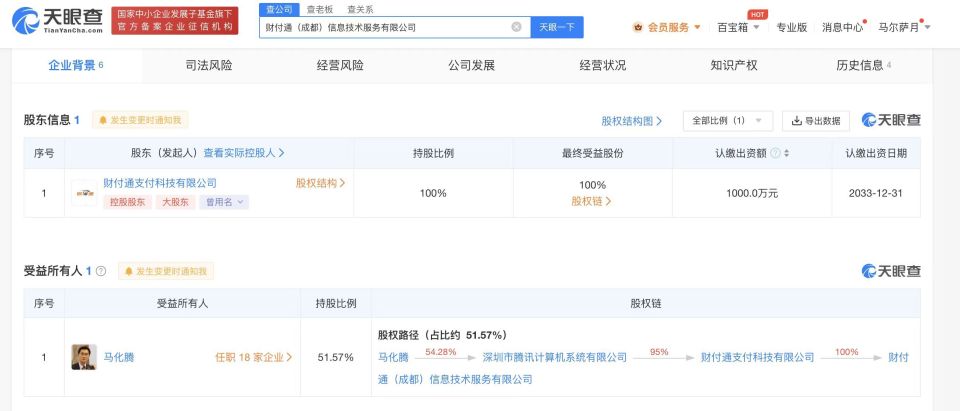Open the 股权链 link under 最终受益股份
Screen dimensions: 960x411
(x=591, y=201)
